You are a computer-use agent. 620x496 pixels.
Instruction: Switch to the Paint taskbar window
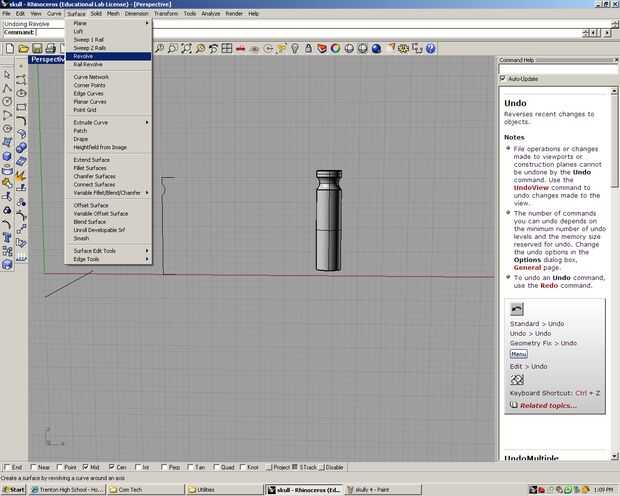point(383,490)
